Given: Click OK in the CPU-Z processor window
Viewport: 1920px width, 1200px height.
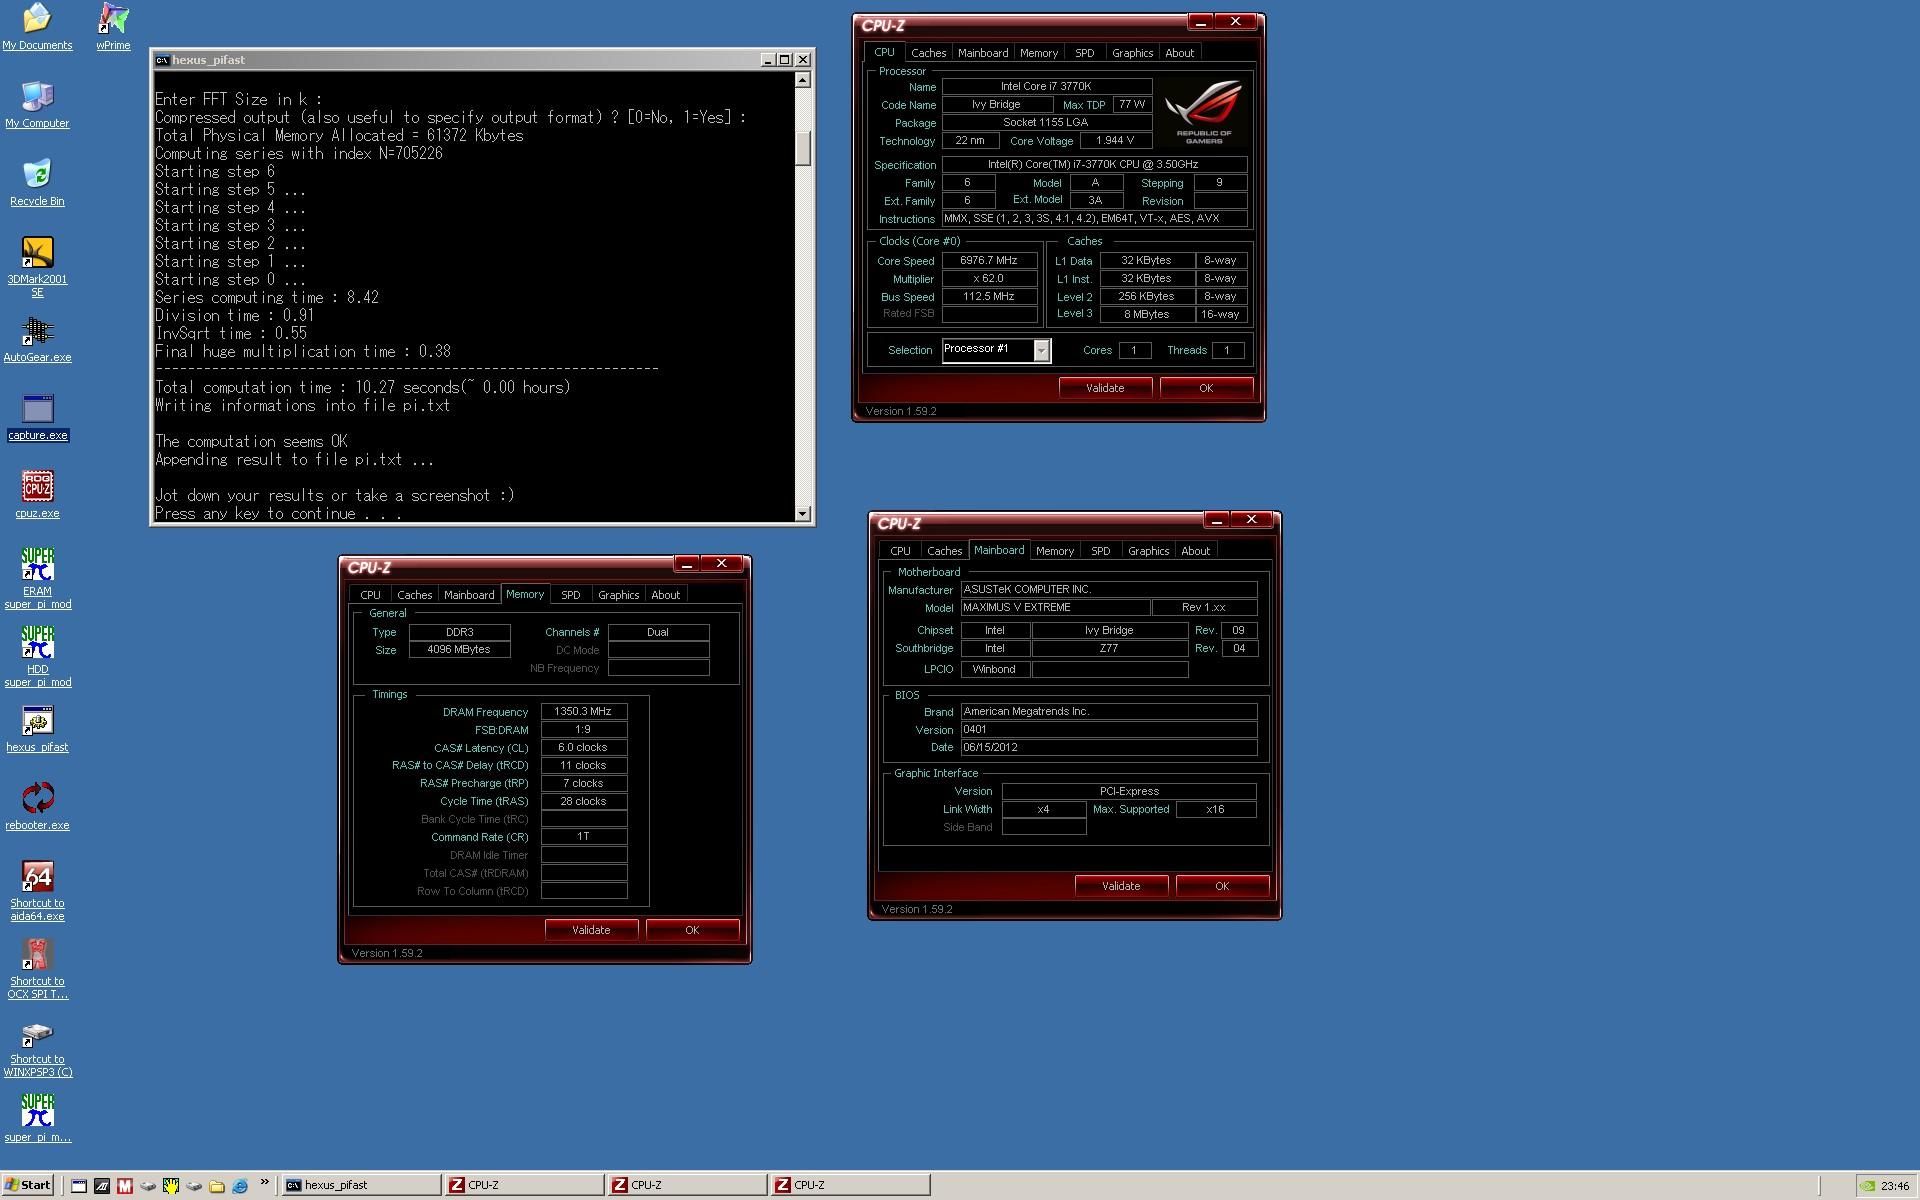Looking at the screenshot, I should [x=1206, y=388].
